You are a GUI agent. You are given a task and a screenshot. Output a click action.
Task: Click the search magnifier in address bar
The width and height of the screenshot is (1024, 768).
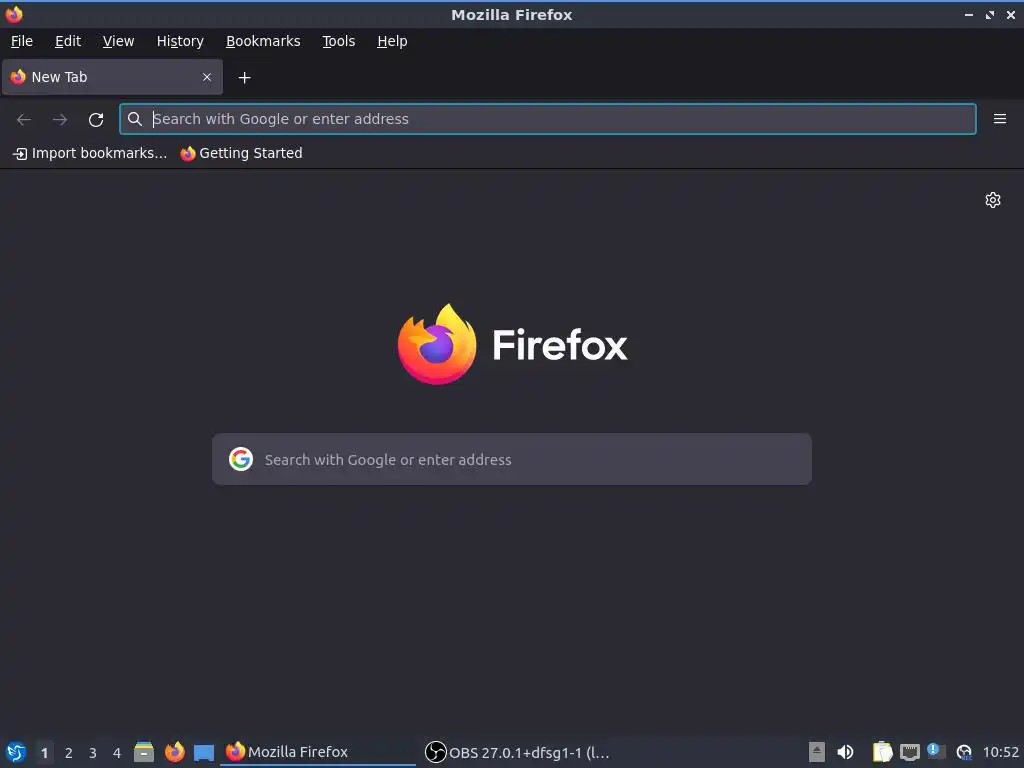pos(135,119)
